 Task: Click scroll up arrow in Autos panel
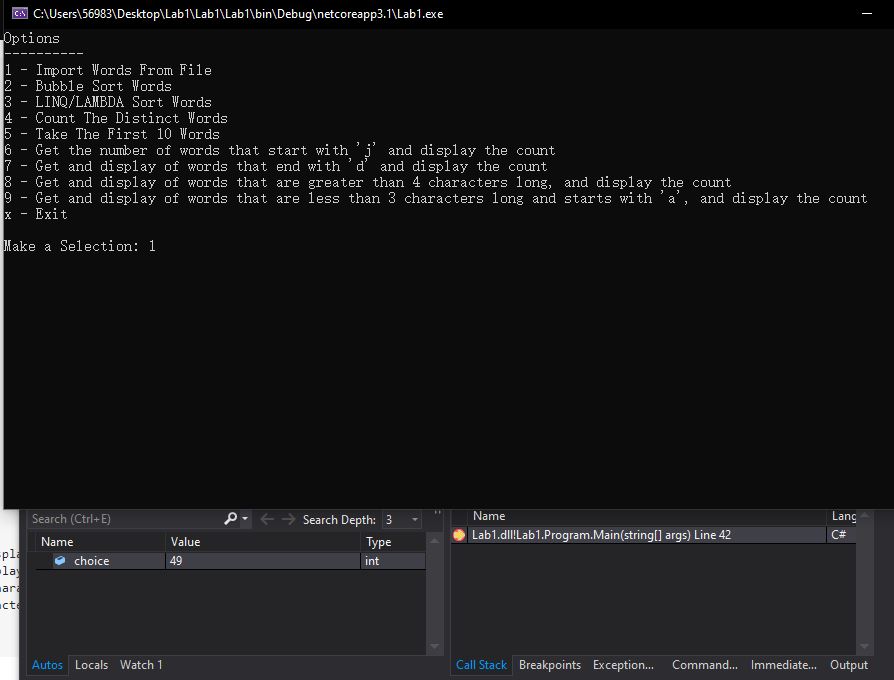coord(434,540)
